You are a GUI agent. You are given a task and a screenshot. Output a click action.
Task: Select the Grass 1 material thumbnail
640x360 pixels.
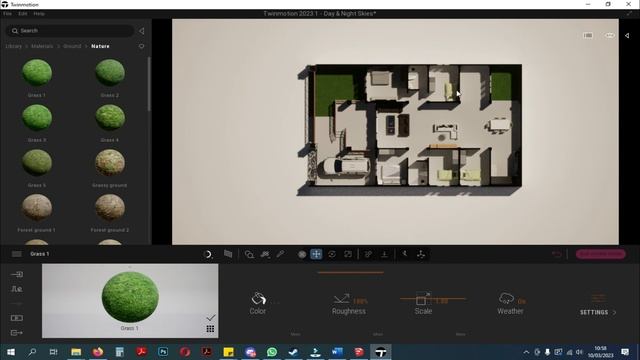(x=37, y=73)
